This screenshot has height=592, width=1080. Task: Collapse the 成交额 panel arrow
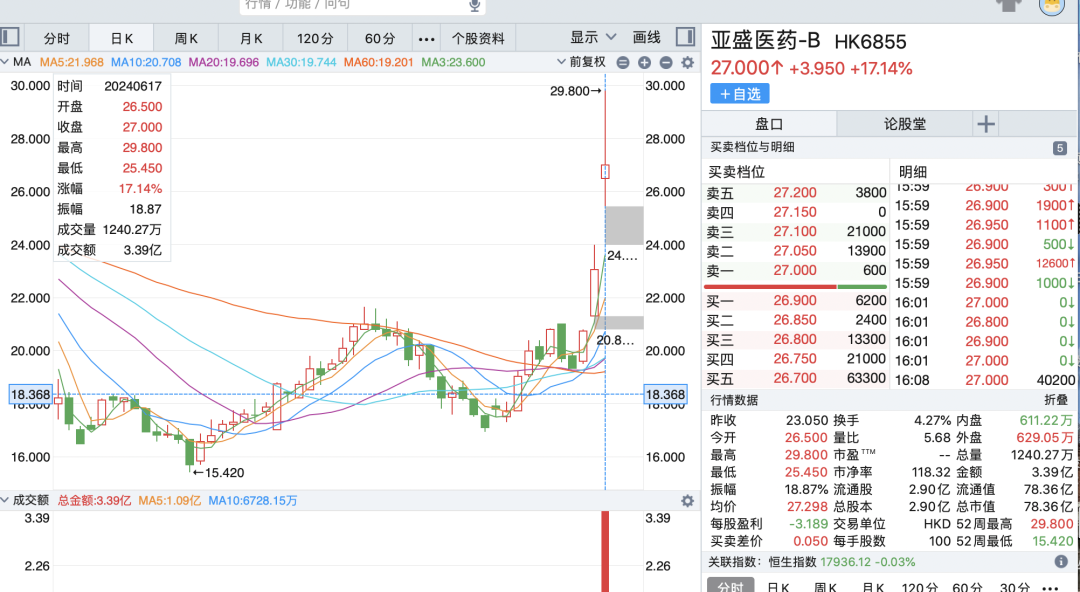click(x=6, y=500)
